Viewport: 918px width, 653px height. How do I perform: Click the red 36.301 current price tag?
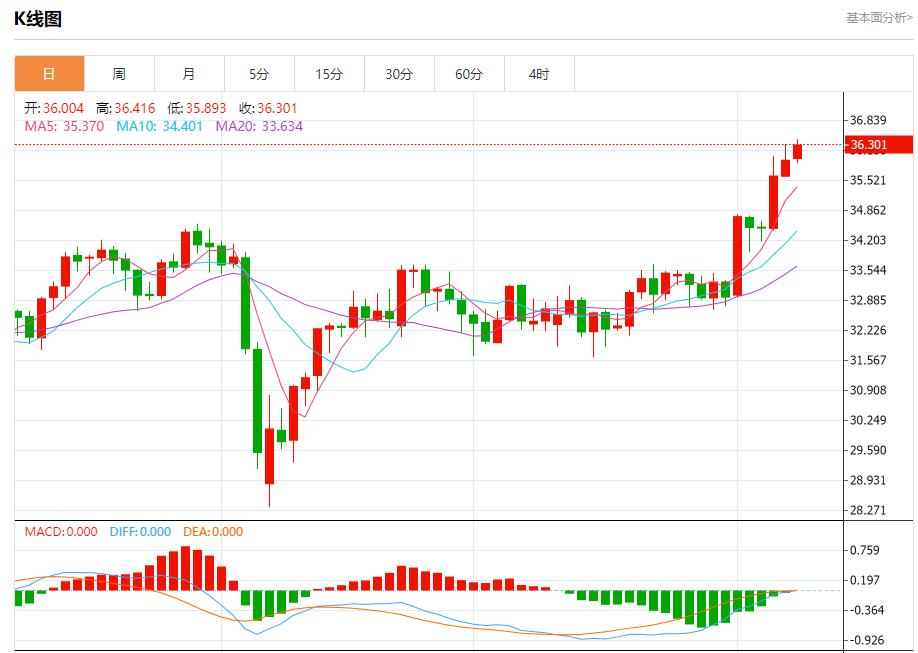(x=879, y=145)
